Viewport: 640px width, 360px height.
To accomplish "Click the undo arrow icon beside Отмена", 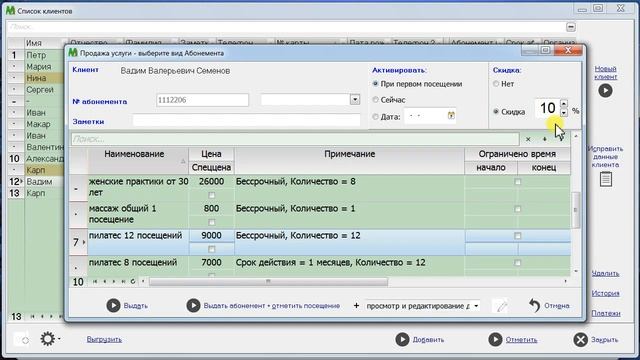I will (534, 305).
